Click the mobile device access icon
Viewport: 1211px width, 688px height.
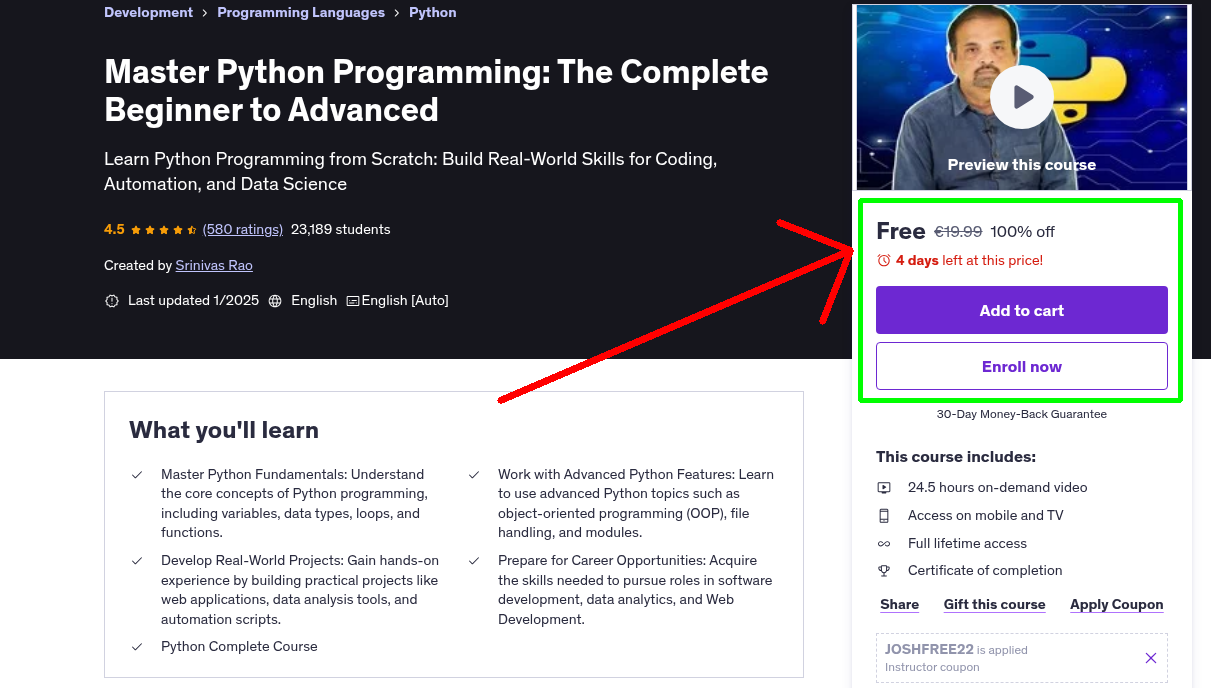click(884, 516)
